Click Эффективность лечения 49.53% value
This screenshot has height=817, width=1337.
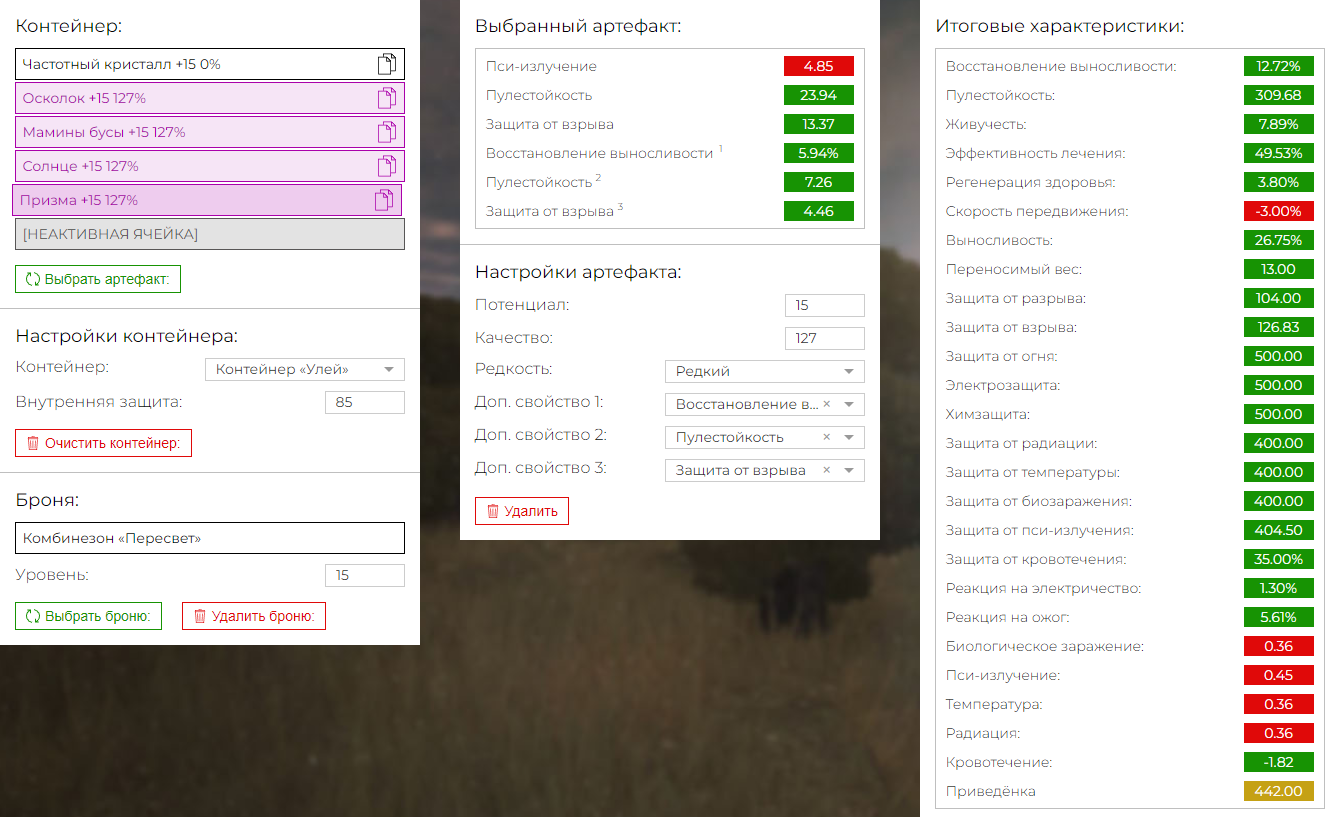1279,154
